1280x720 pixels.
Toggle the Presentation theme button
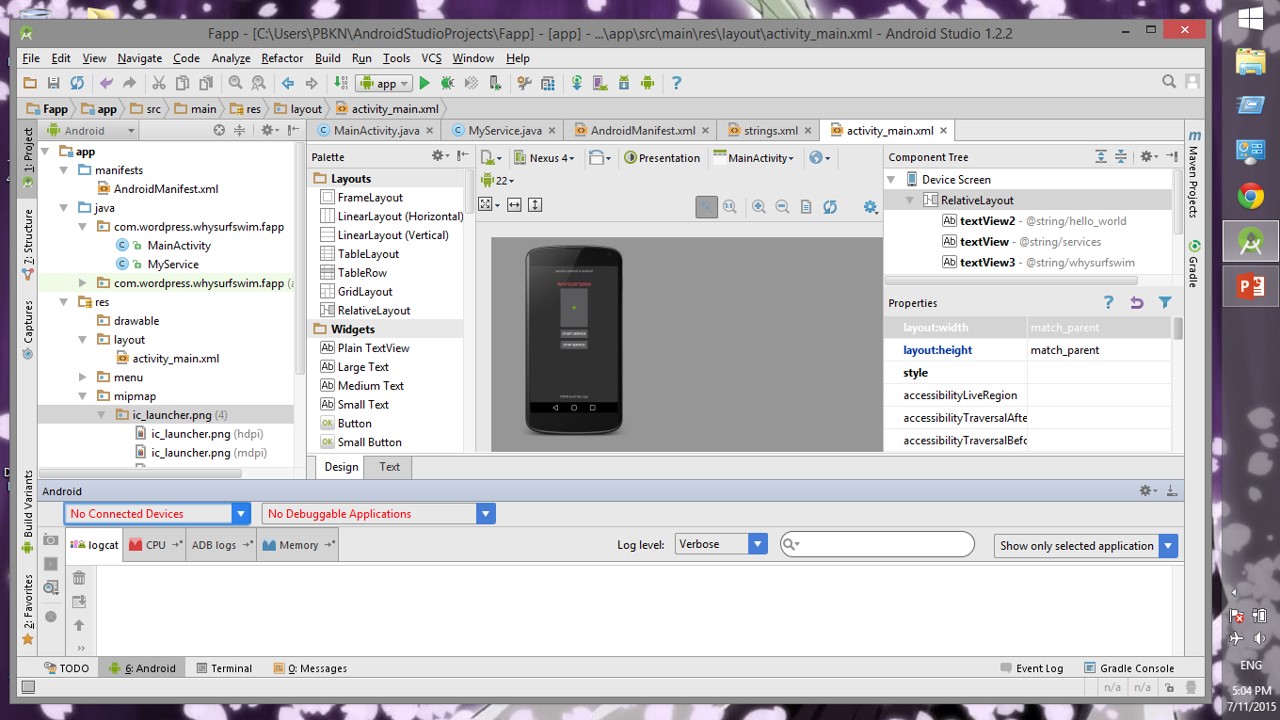662,158
